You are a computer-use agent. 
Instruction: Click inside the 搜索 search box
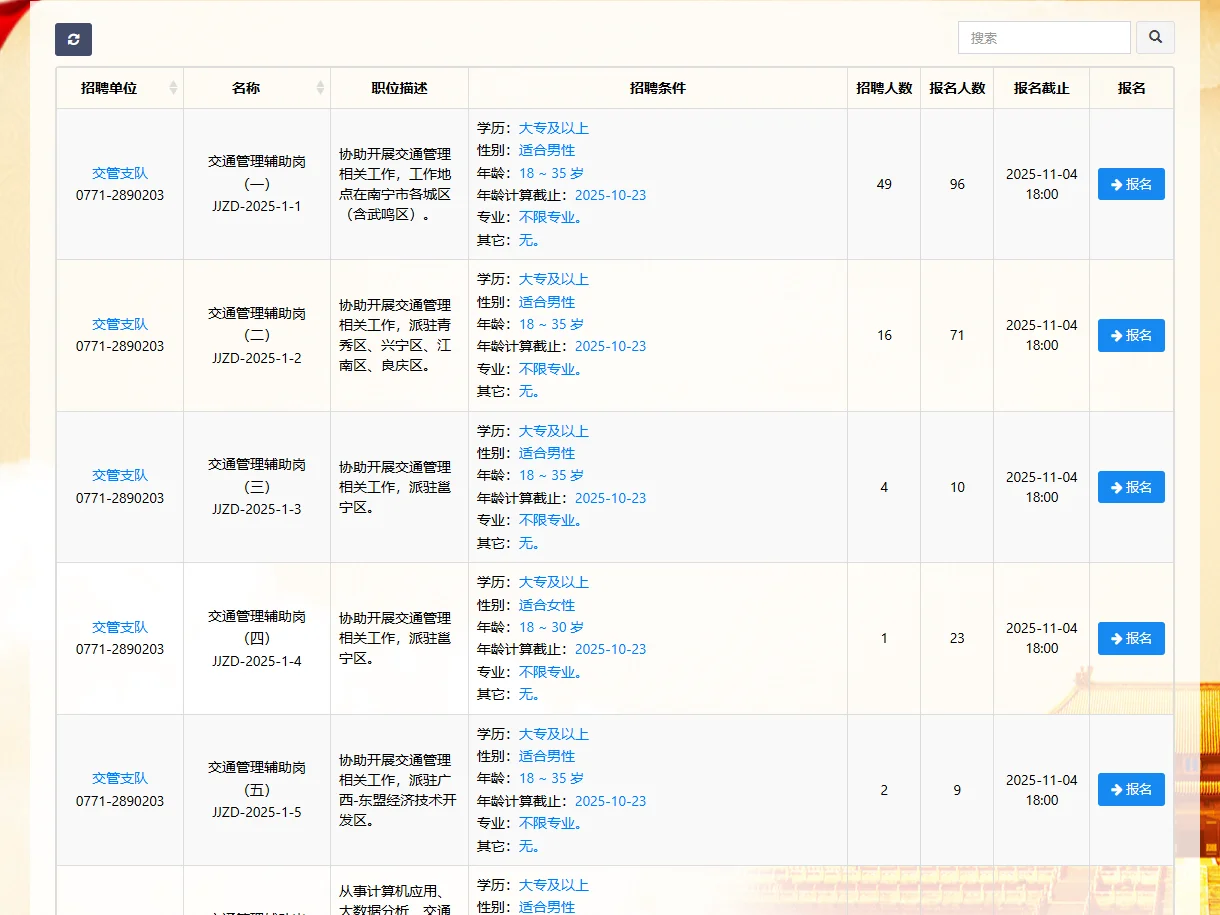(x=1044, y=37)
